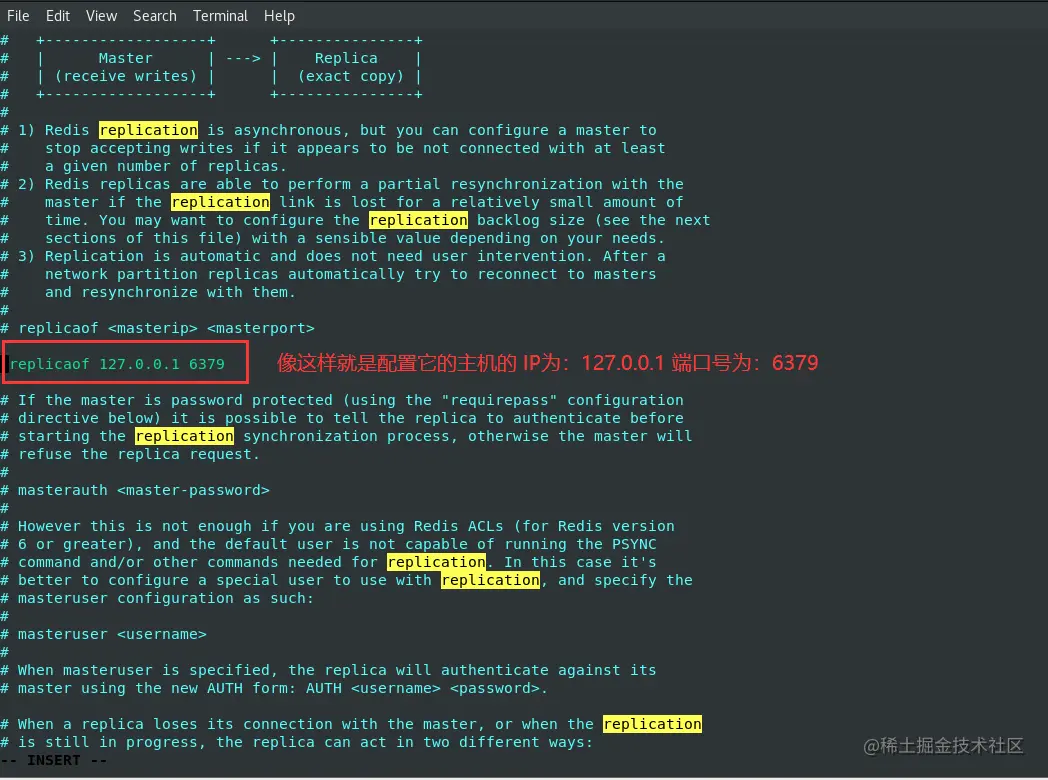Click the '-- INSERT --' mode indicator
This screenshot has height=780, width=1048.
point(53,761)
